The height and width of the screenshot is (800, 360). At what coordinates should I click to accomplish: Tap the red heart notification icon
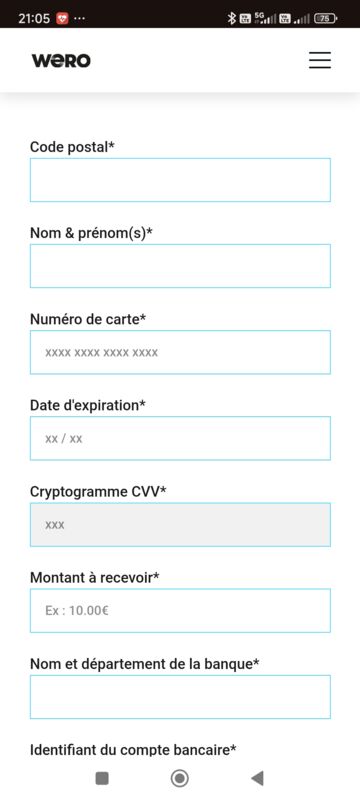[x=62, y=19]
